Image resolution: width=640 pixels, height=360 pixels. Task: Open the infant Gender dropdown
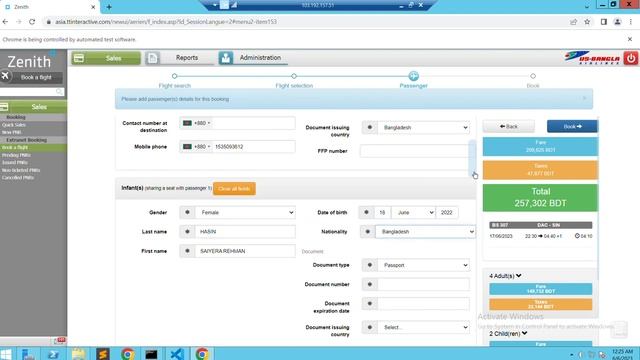245,212
